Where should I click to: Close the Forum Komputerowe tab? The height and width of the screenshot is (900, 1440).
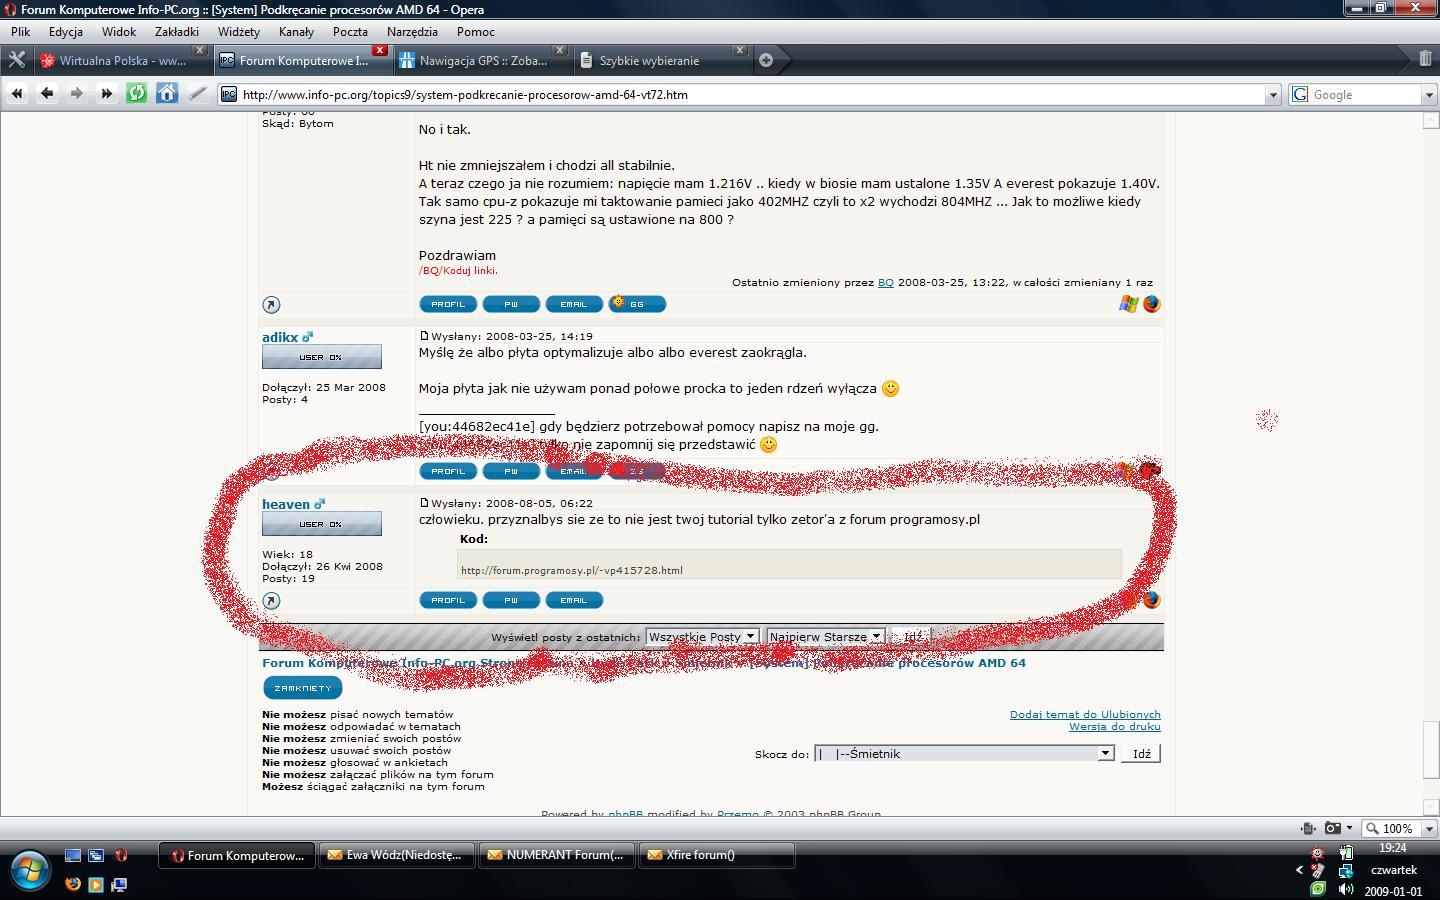[x=380, y=50]
